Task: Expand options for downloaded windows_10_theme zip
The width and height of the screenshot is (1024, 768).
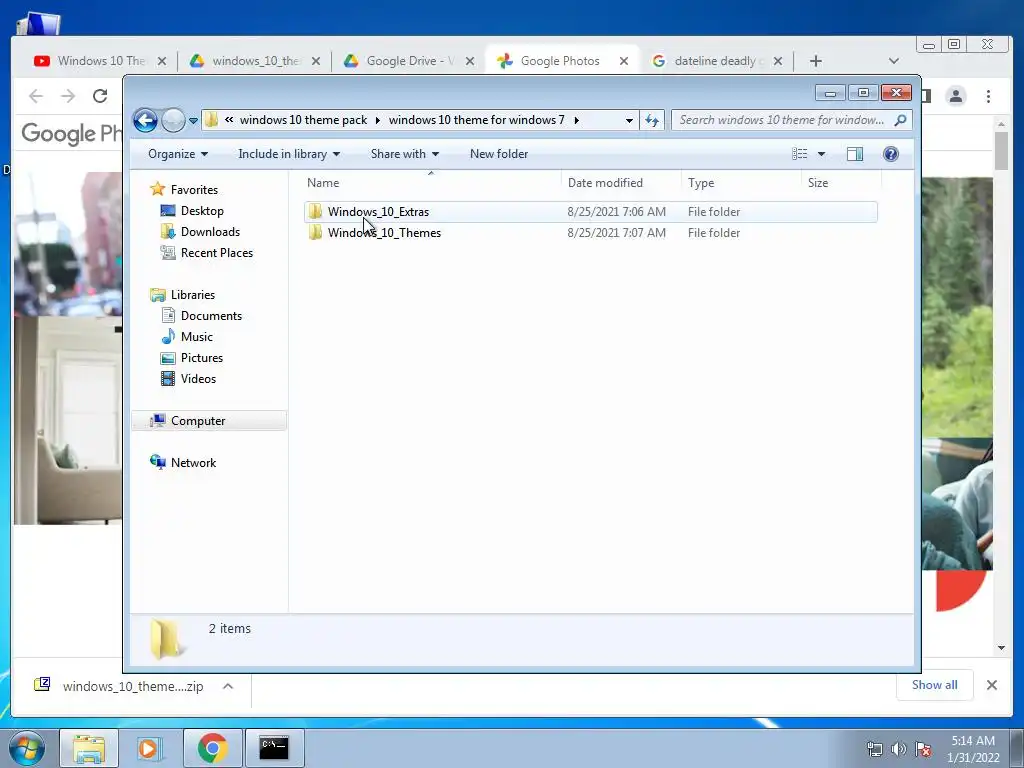Action: point(228,686)
